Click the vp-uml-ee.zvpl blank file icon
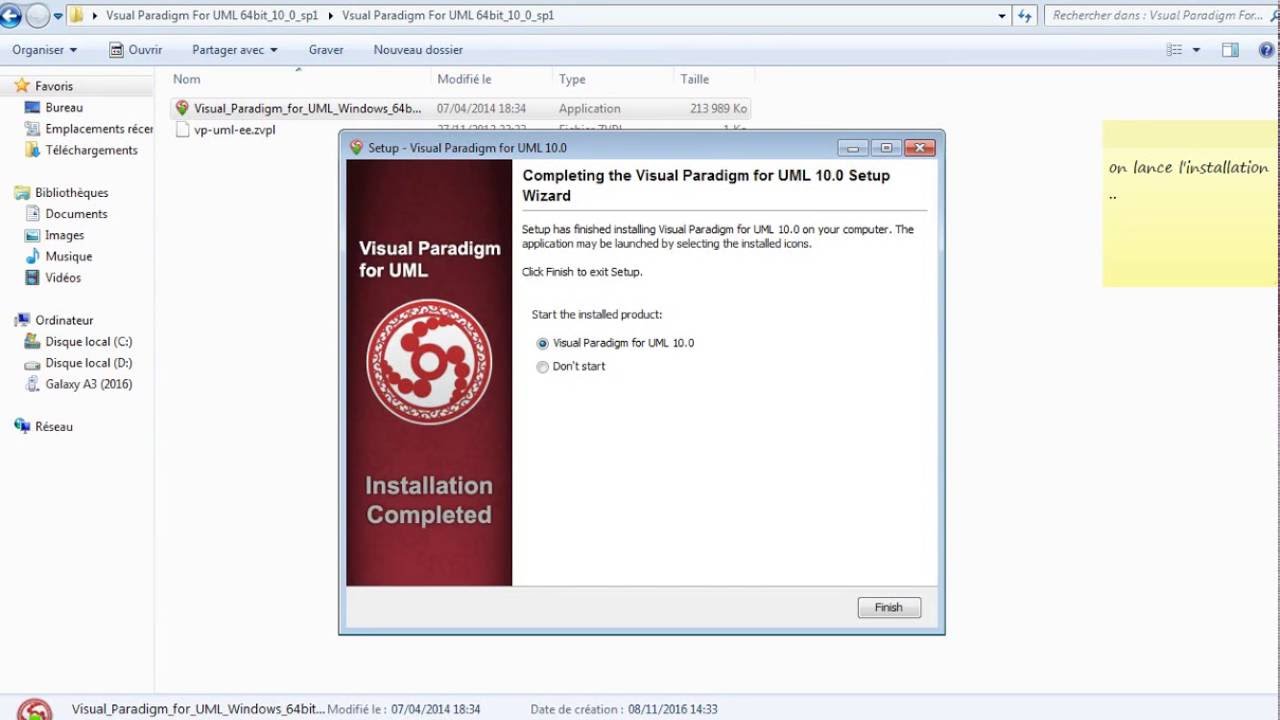 pyautogui.click(x=182, y=130)
